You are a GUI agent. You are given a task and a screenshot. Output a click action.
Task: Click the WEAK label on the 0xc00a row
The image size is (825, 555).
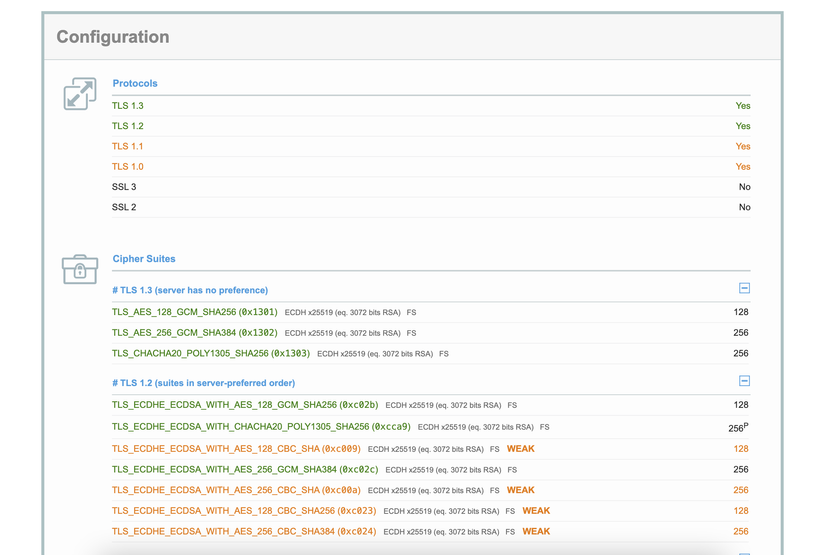click(x=520, y=490)
